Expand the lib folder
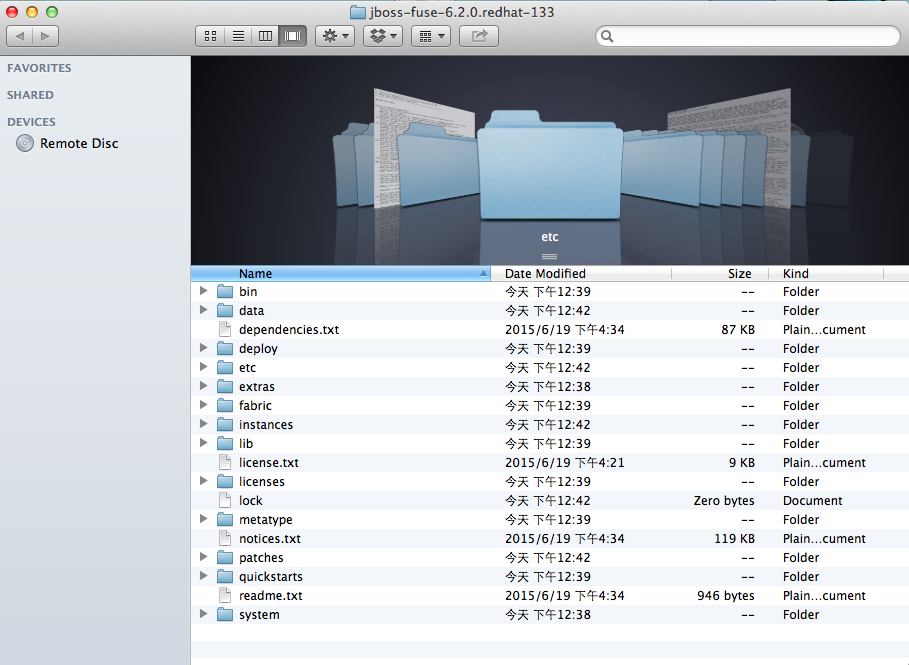The width and height of the screenshot is (909, 665). pyautogui.click(x=203, y=442)
